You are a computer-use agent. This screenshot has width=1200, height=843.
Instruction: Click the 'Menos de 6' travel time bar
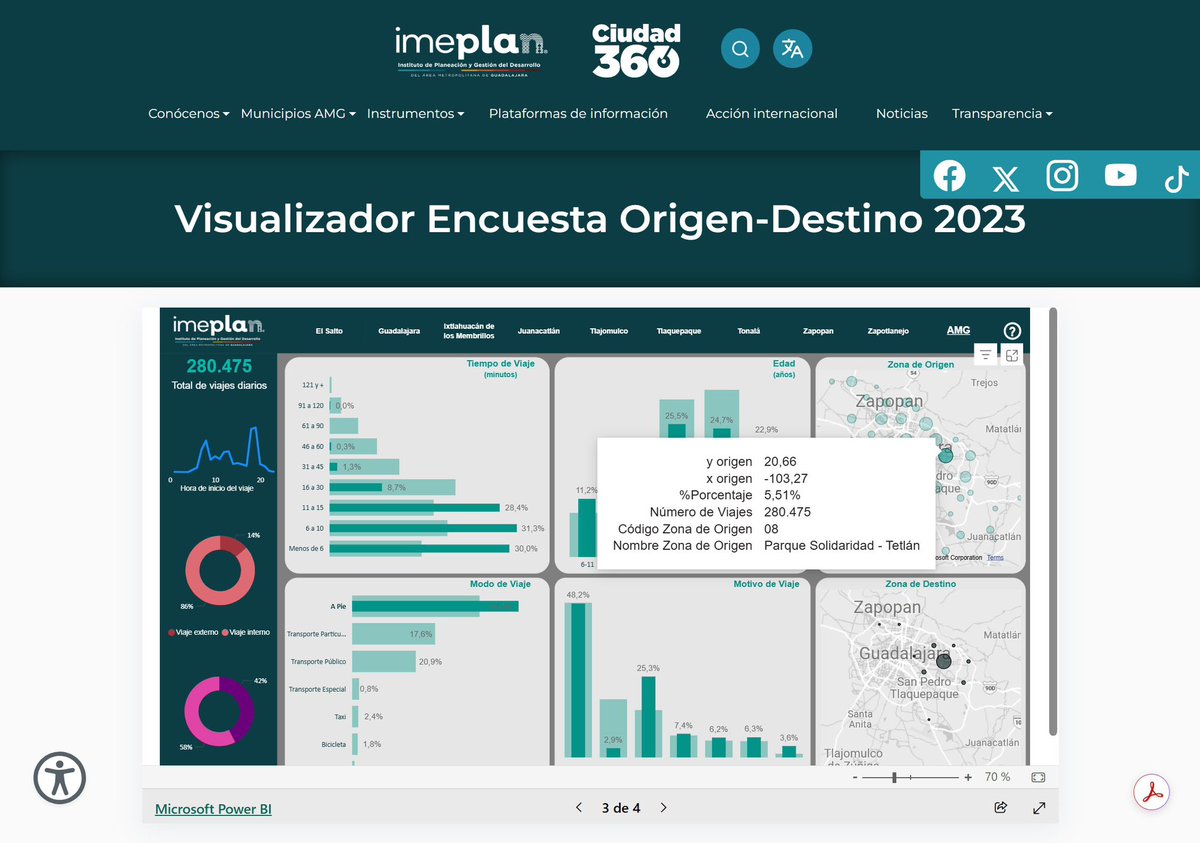[419, 548]
